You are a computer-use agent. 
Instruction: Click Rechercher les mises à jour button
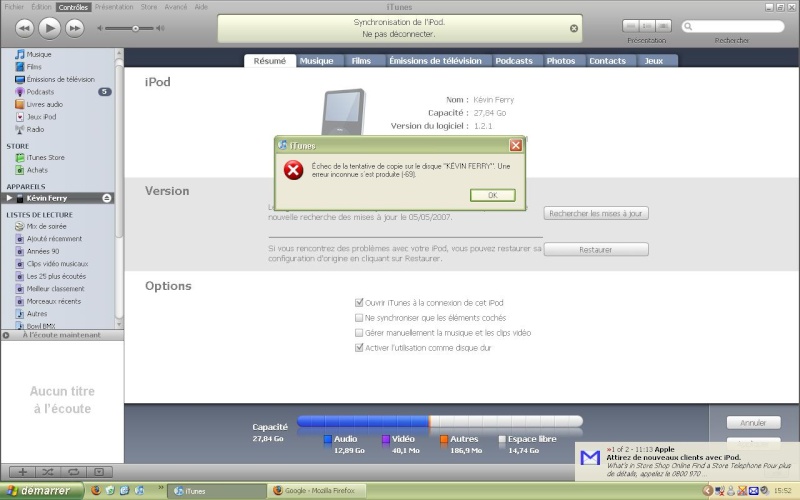point(596,213)
